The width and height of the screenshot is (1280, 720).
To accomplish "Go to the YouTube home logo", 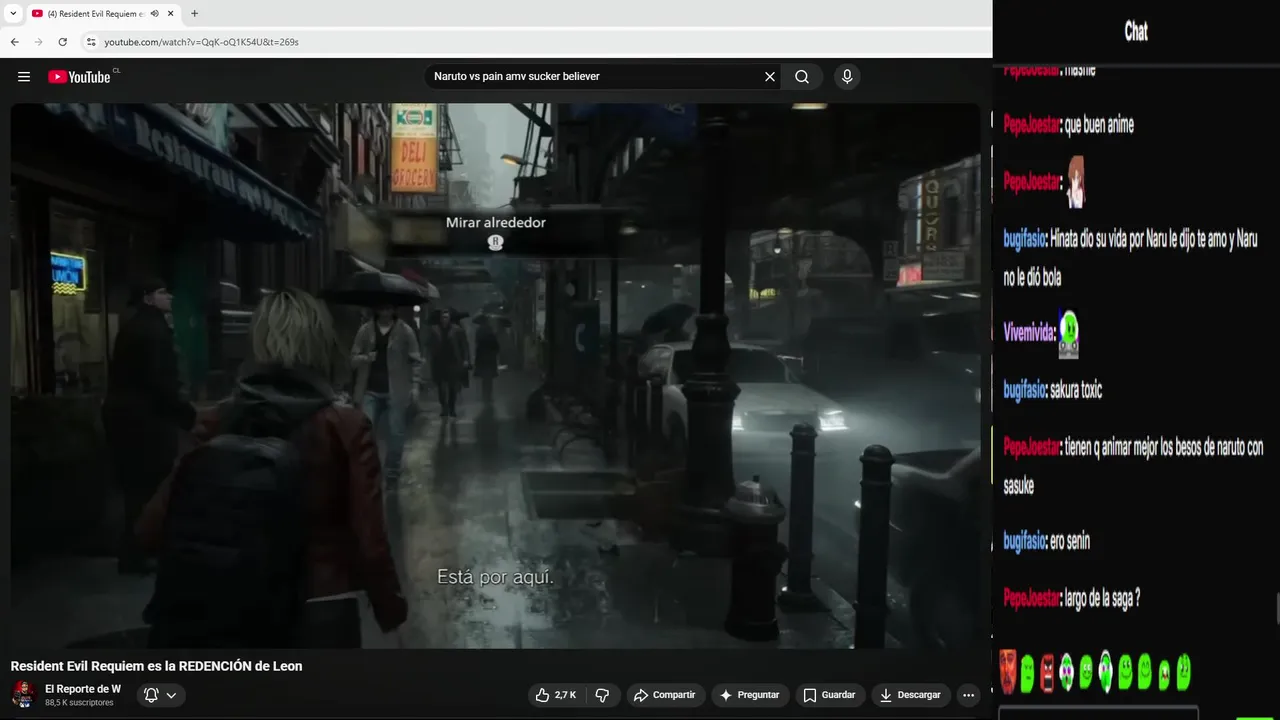I will 79,77.
